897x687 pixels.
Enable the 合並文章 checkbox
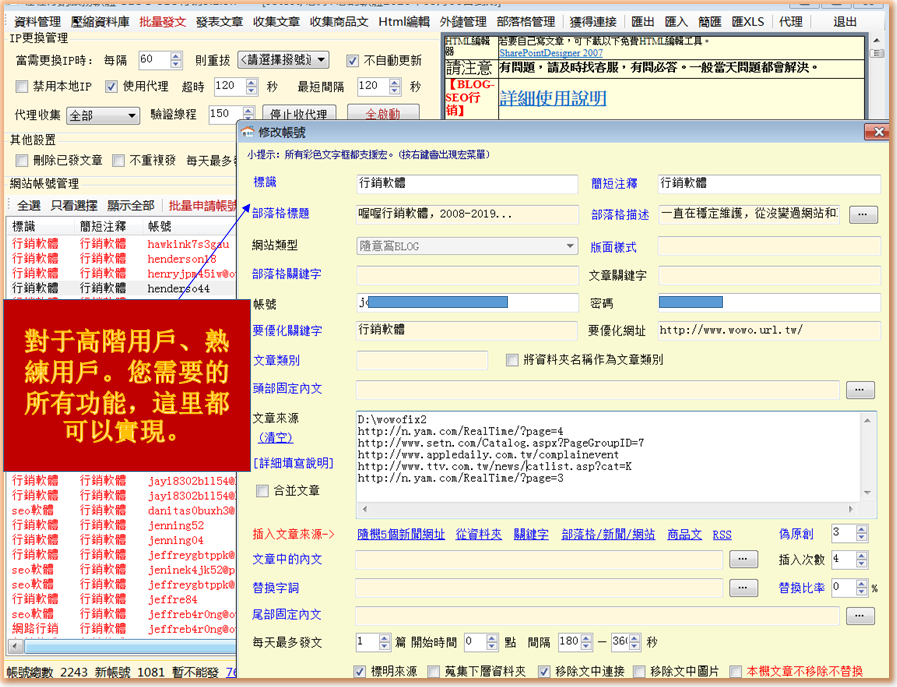pyautogui.click(x=263, y=491)
